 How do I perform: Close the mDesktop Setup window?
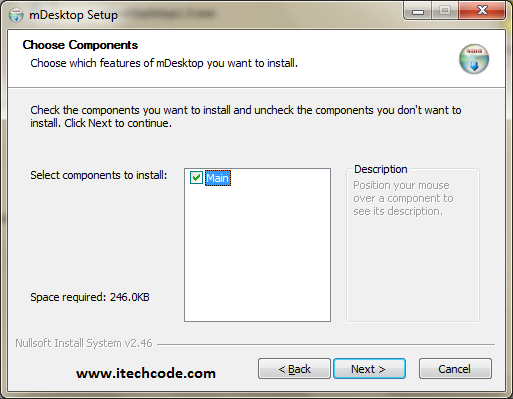coord(482,11)
